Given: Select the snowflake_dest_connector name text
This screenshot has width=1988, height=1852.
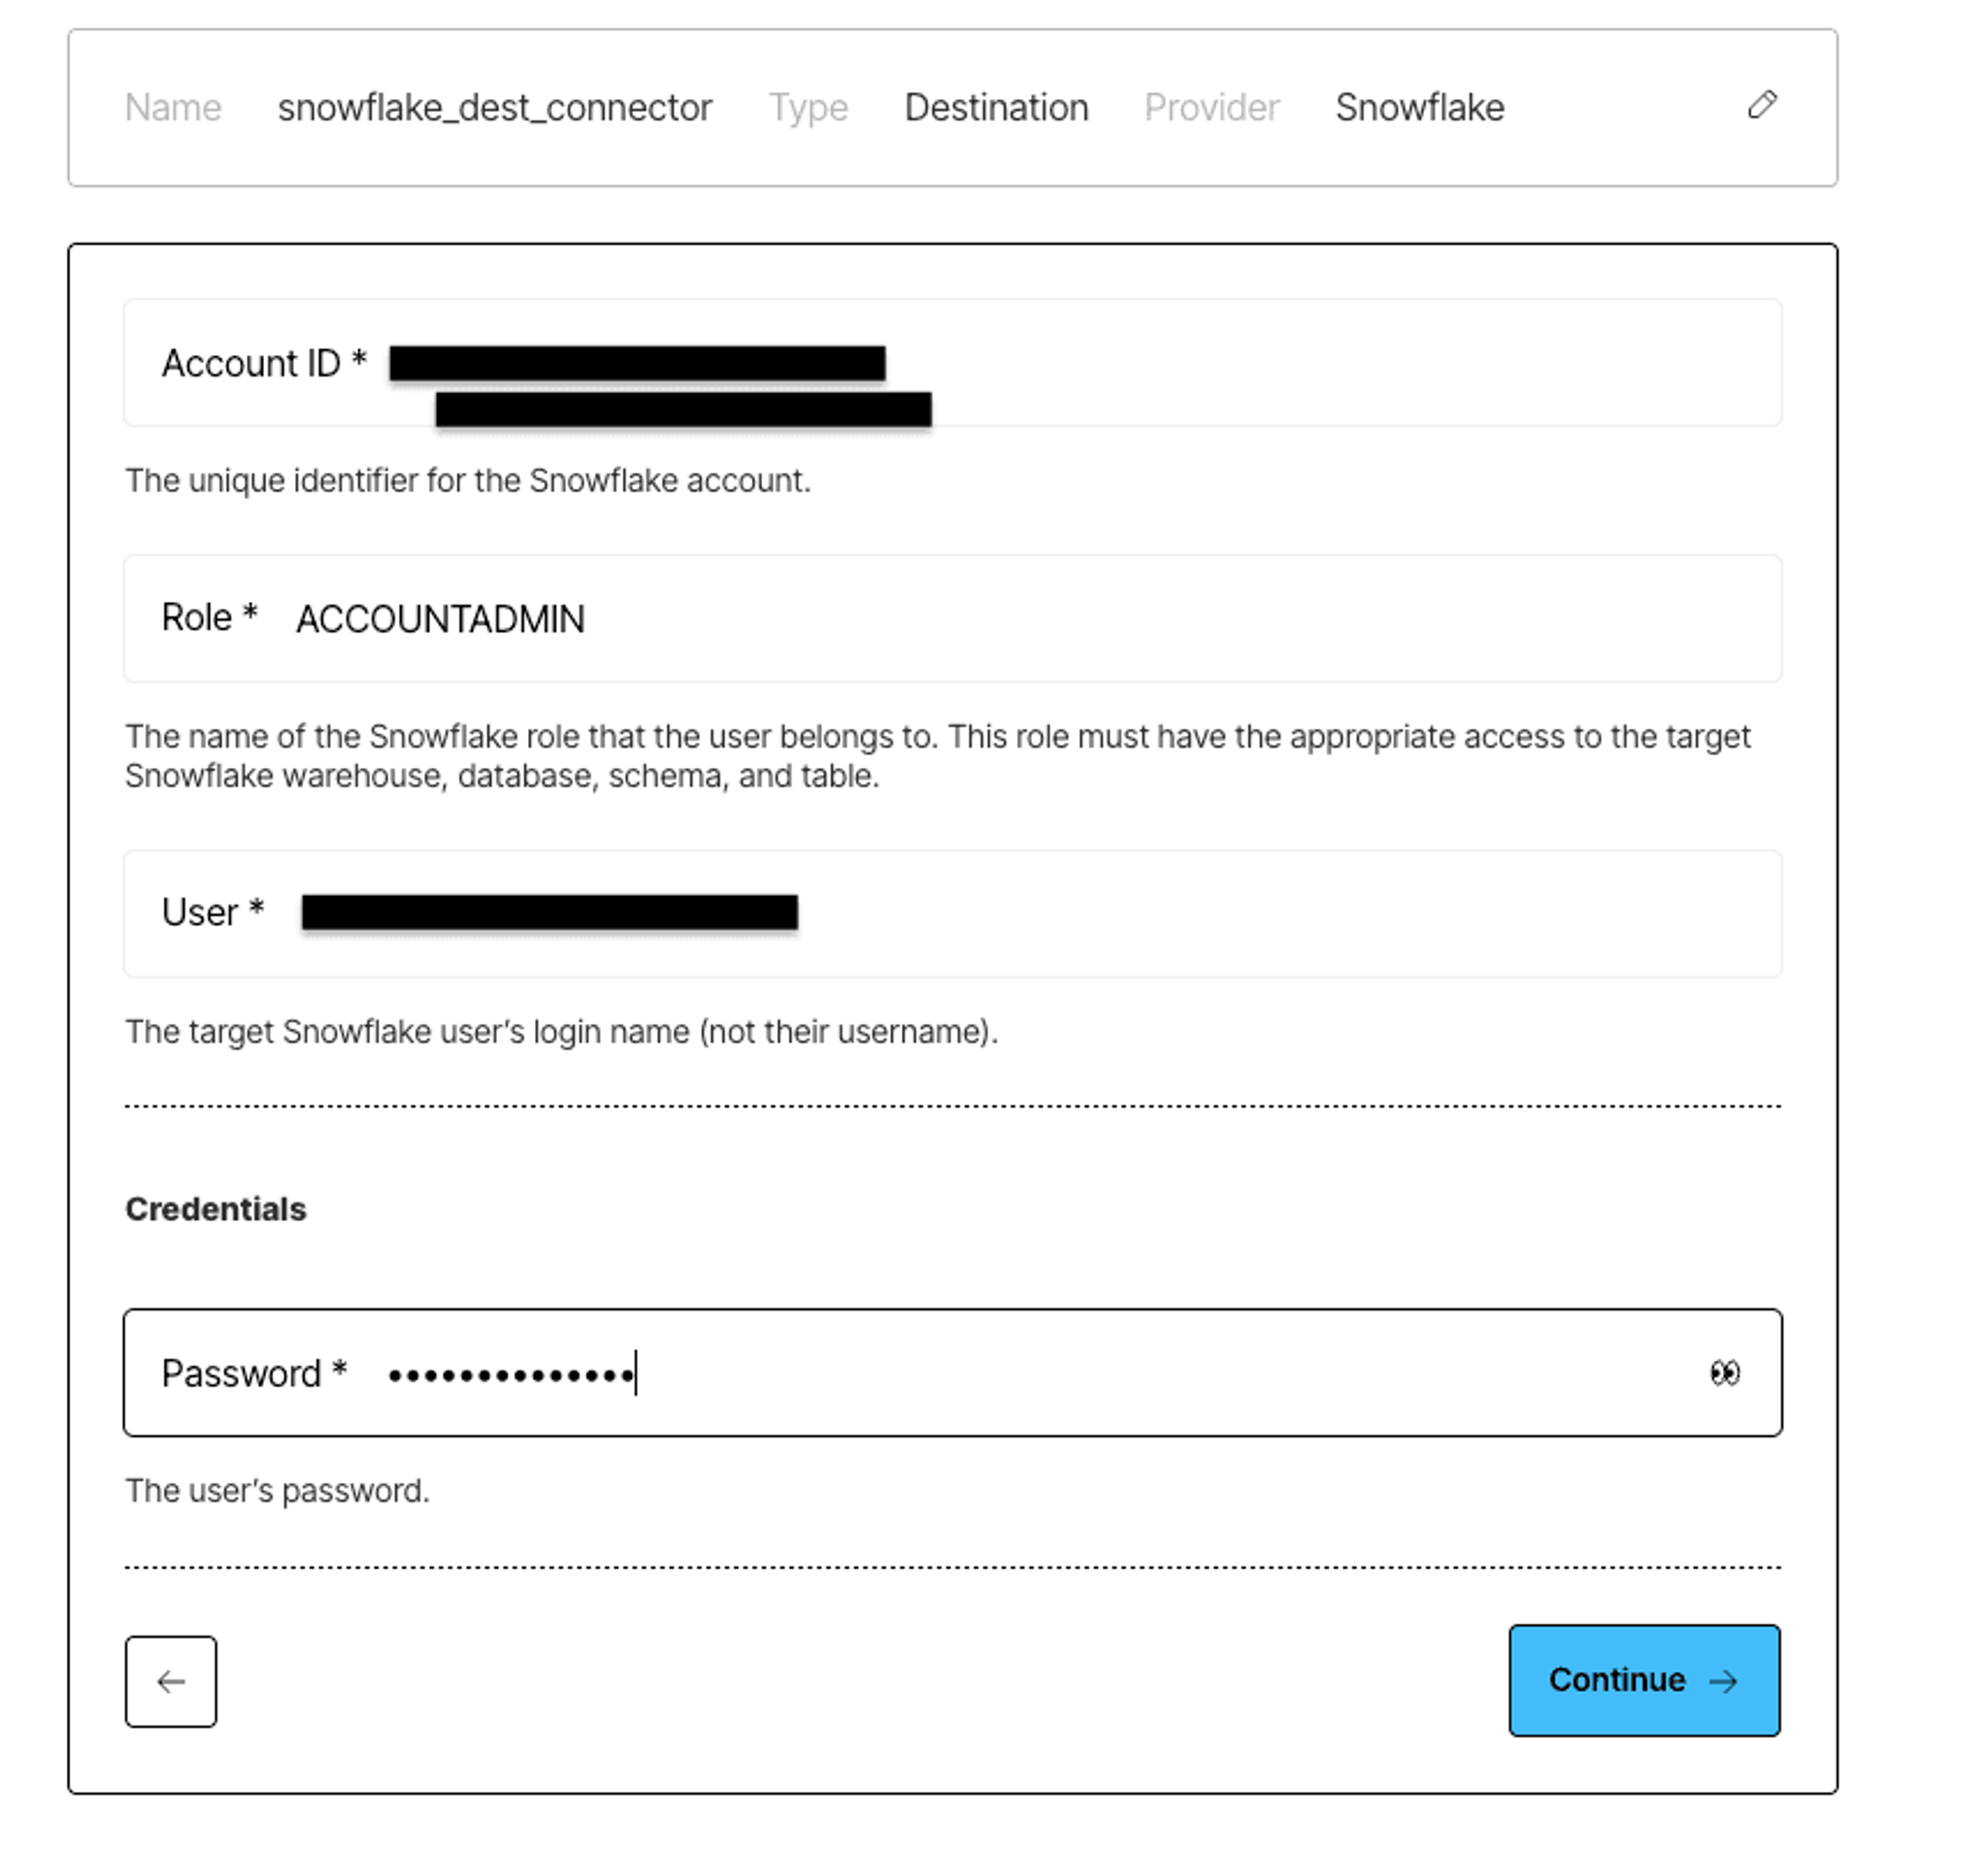Looking at the screenshot, I should pos(495,107).
